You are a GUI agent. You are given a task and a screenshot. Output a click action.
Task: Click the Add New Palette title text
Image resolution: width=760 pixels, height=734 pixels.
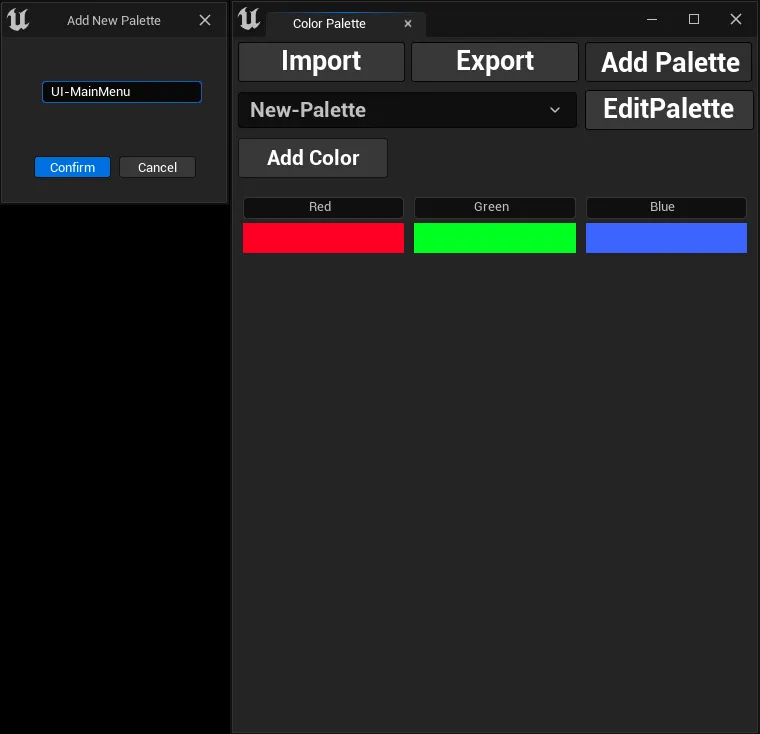tap(114, 20)
